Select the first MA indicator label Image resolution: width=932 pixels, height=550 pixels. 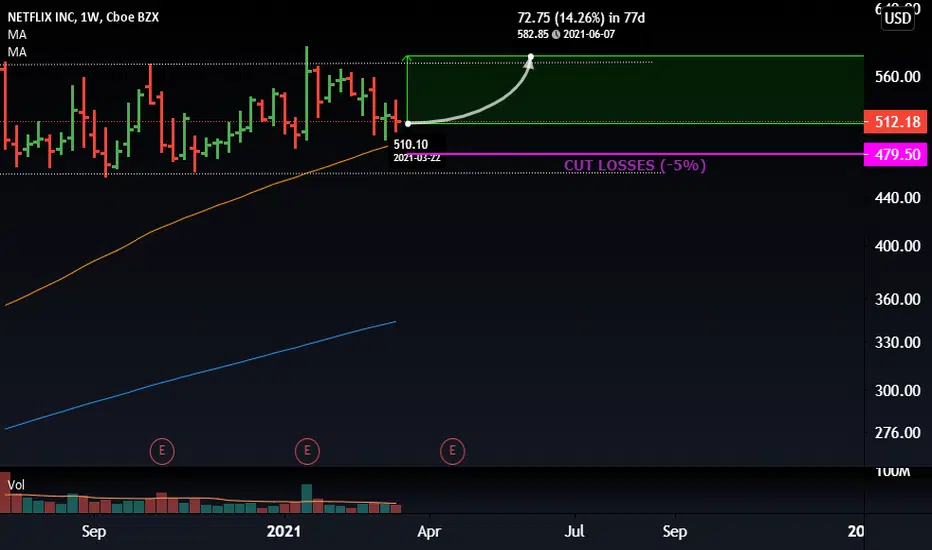click(x=17, y=35)
